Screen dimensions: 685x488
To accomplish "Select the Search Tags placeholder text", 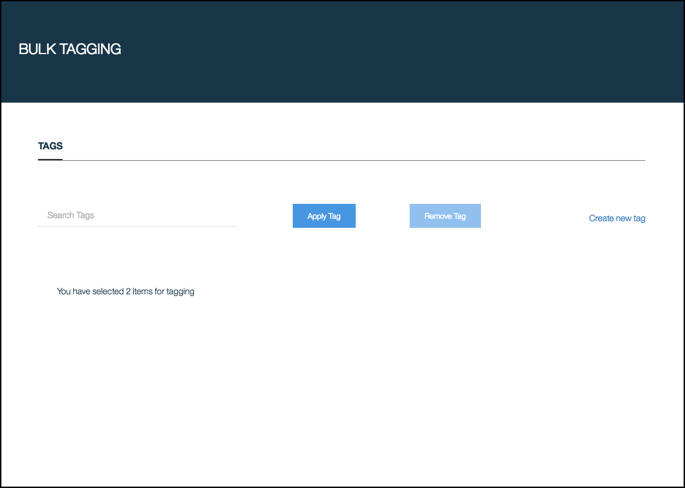I will 71,215.
